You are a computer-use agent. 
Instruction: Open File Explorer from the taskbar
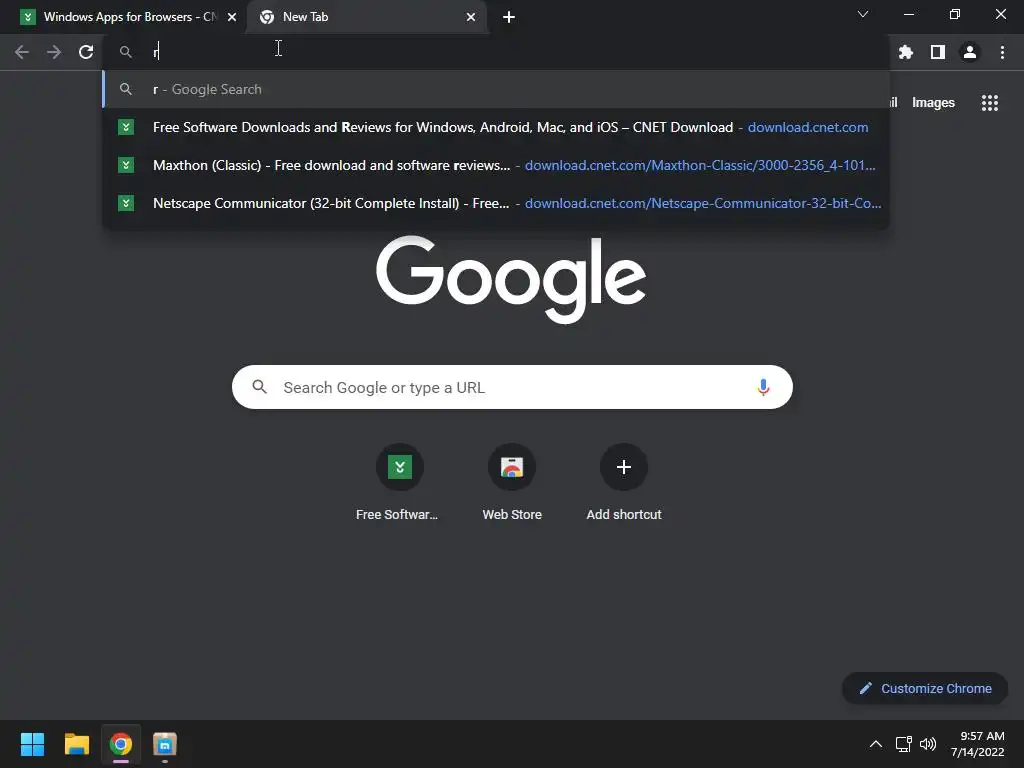pos(76,744)
